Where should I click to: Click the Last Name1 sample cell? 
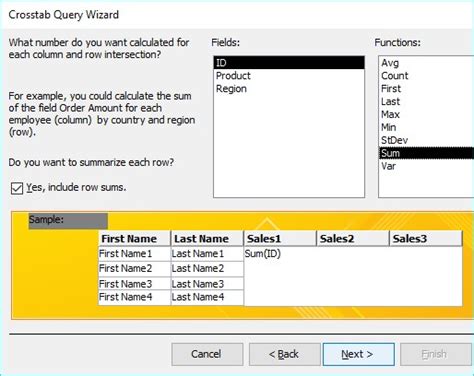pos(207,254)
